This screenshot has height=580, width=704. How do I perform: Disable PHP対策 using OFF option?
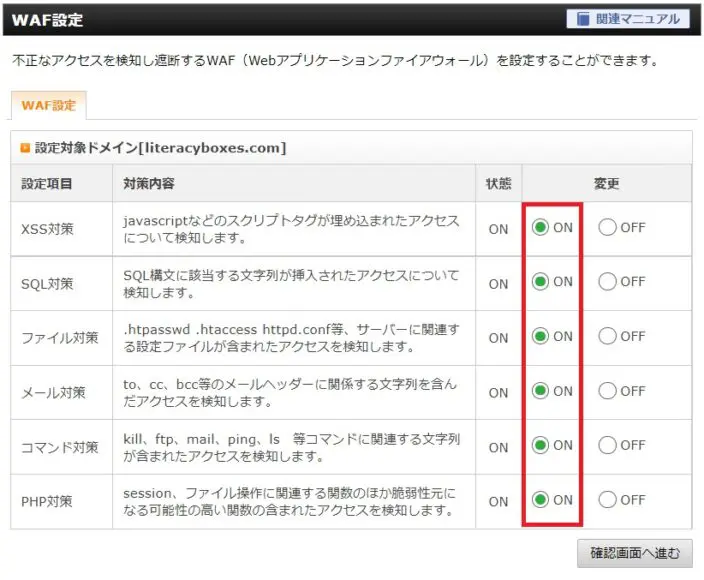click(x=607, y=500)
